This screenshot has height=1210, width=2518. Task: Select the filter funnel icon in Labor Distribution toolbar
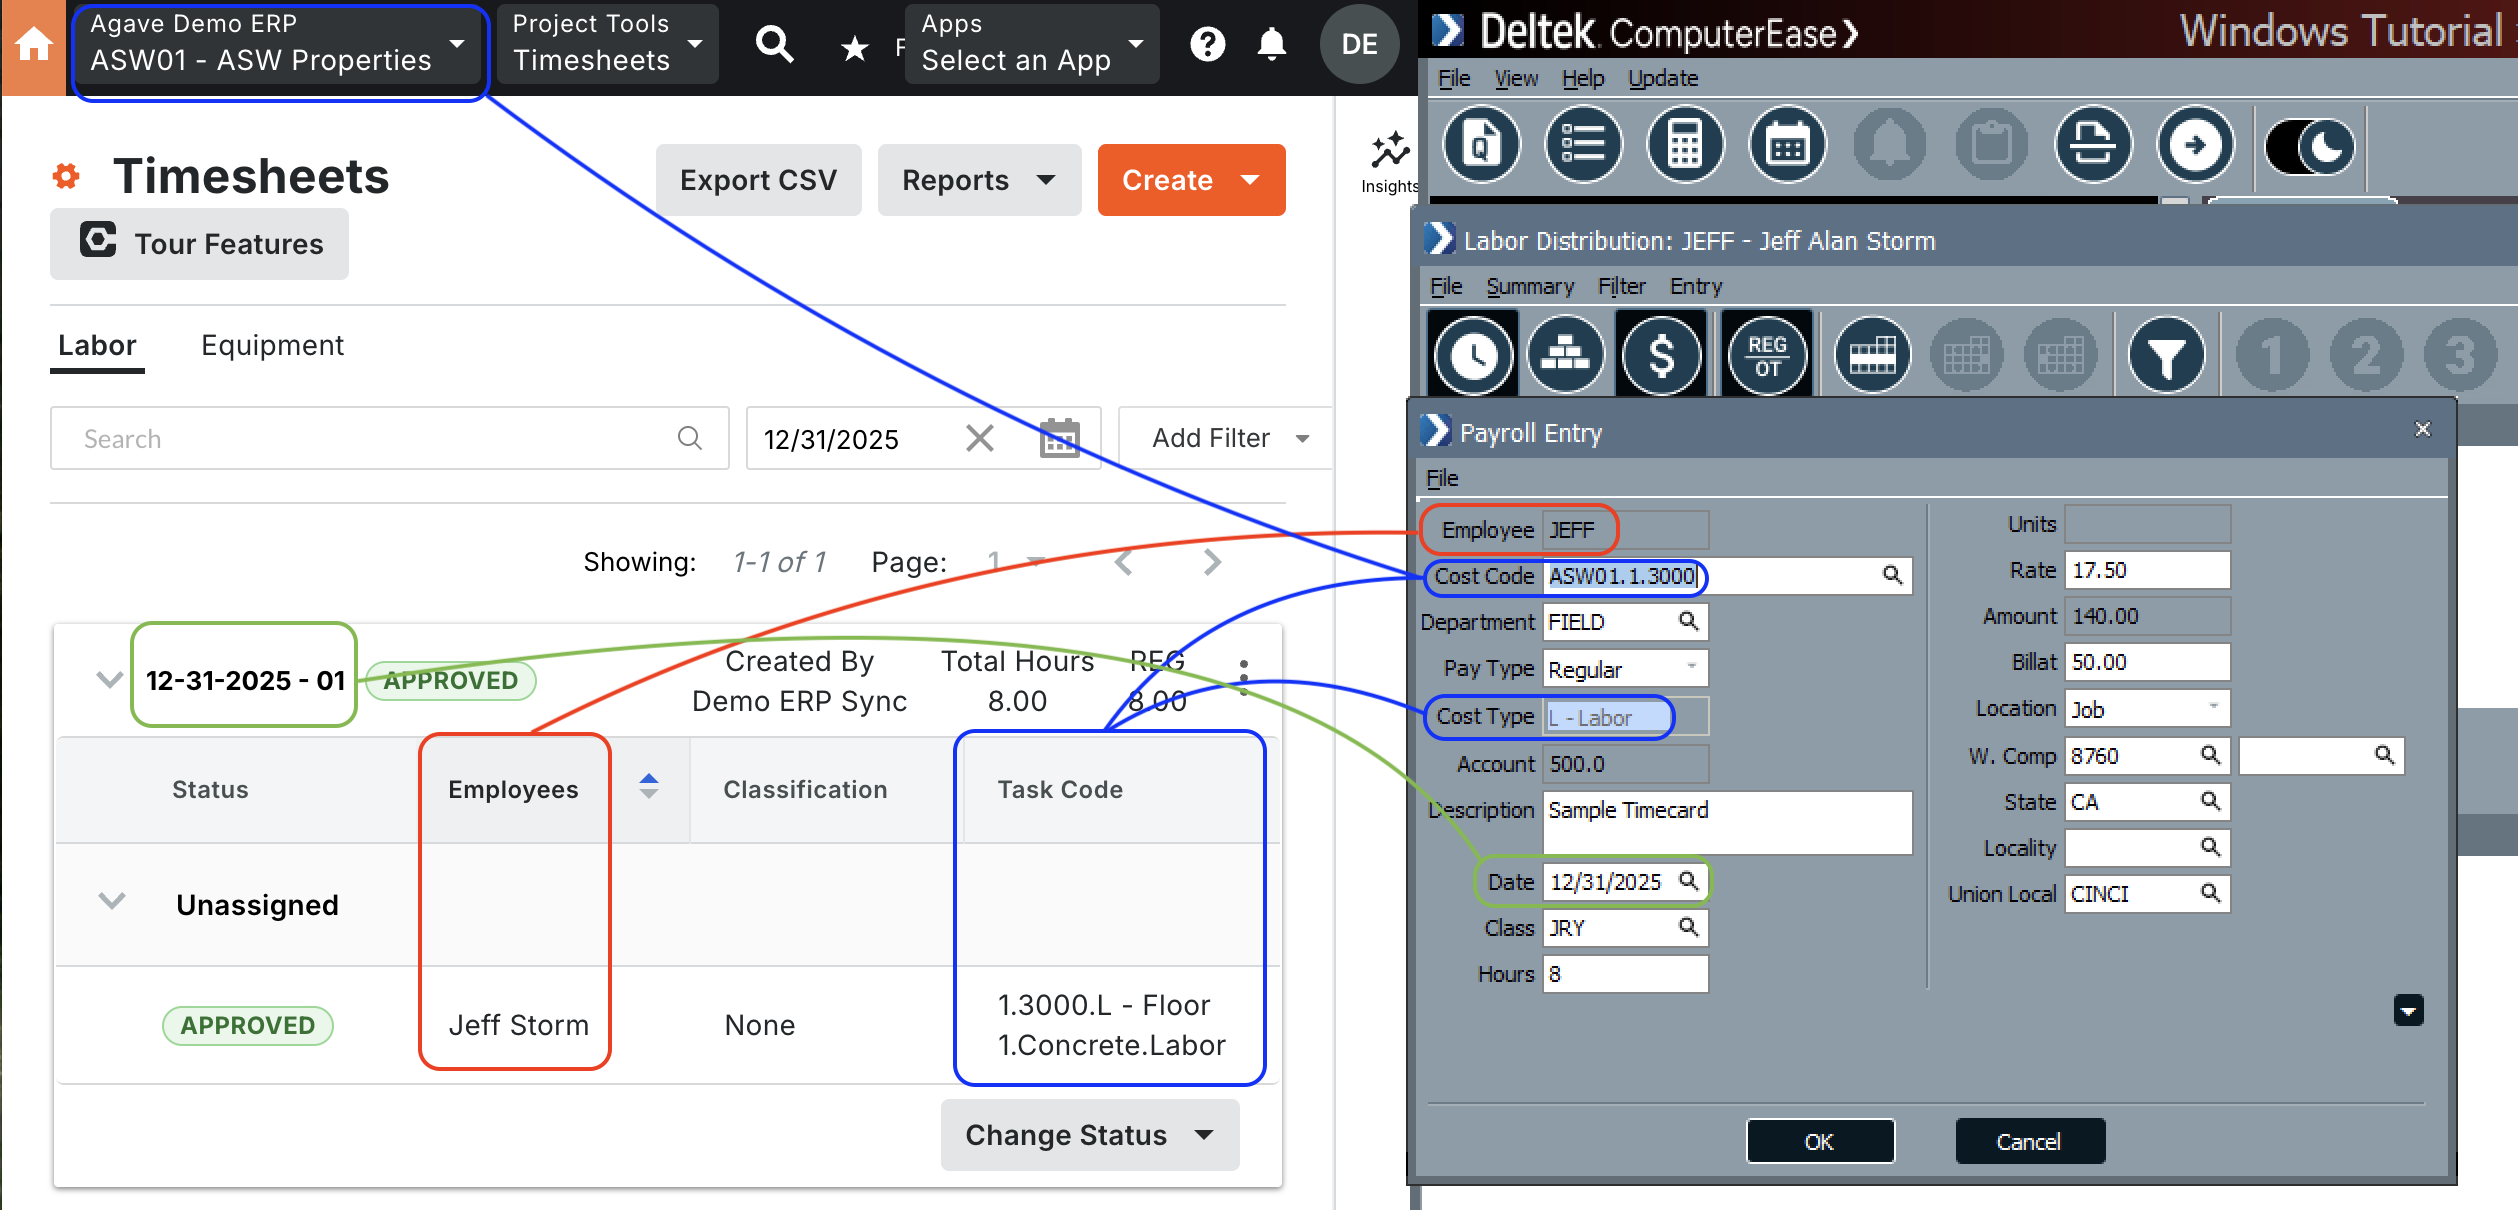click(x=2167, y=354)
